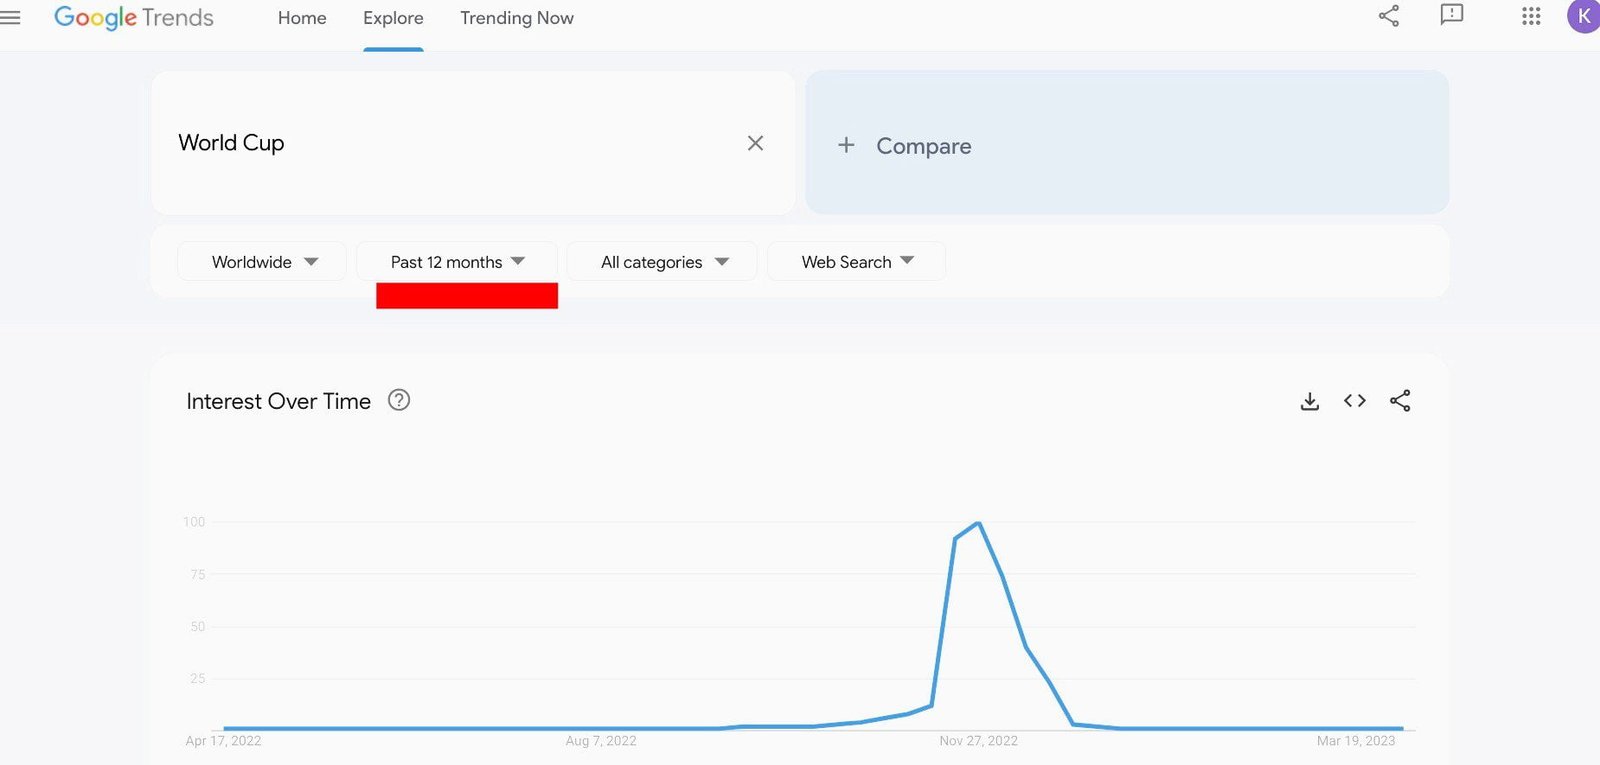Viewport: 1600px width, 765px height.
Task: Open the Web Search type dropdown
Action: [856, 262]
